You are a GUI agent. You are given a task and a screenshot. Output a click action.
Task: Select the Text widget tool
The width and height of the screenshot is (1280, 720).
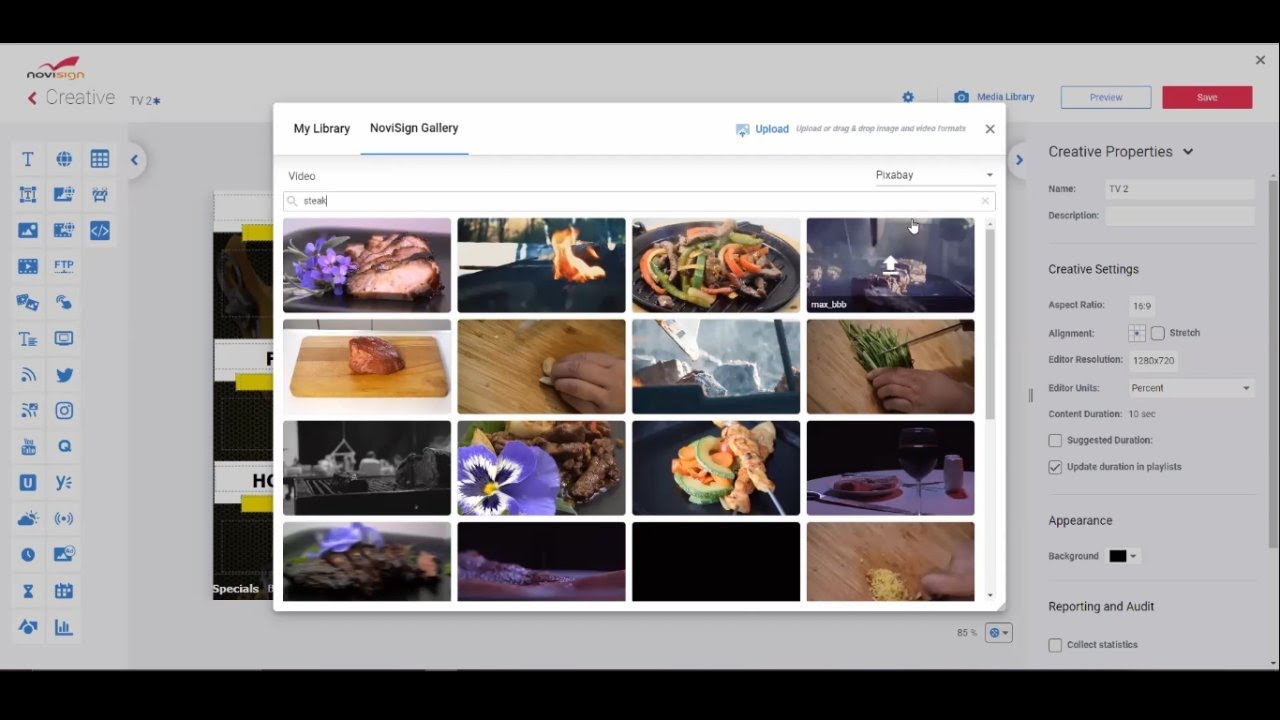(x=28, y=159)
